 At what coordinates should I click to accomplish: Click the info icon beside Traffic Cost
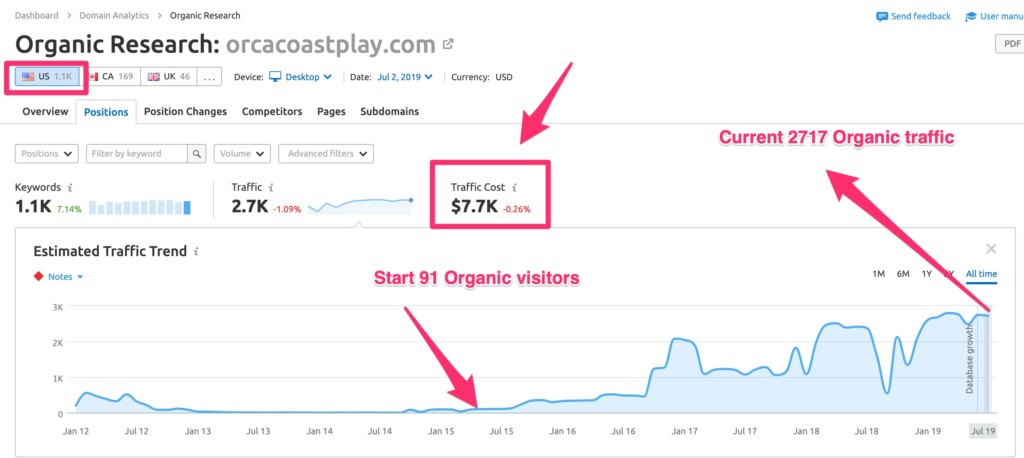[x=515, y=188]
